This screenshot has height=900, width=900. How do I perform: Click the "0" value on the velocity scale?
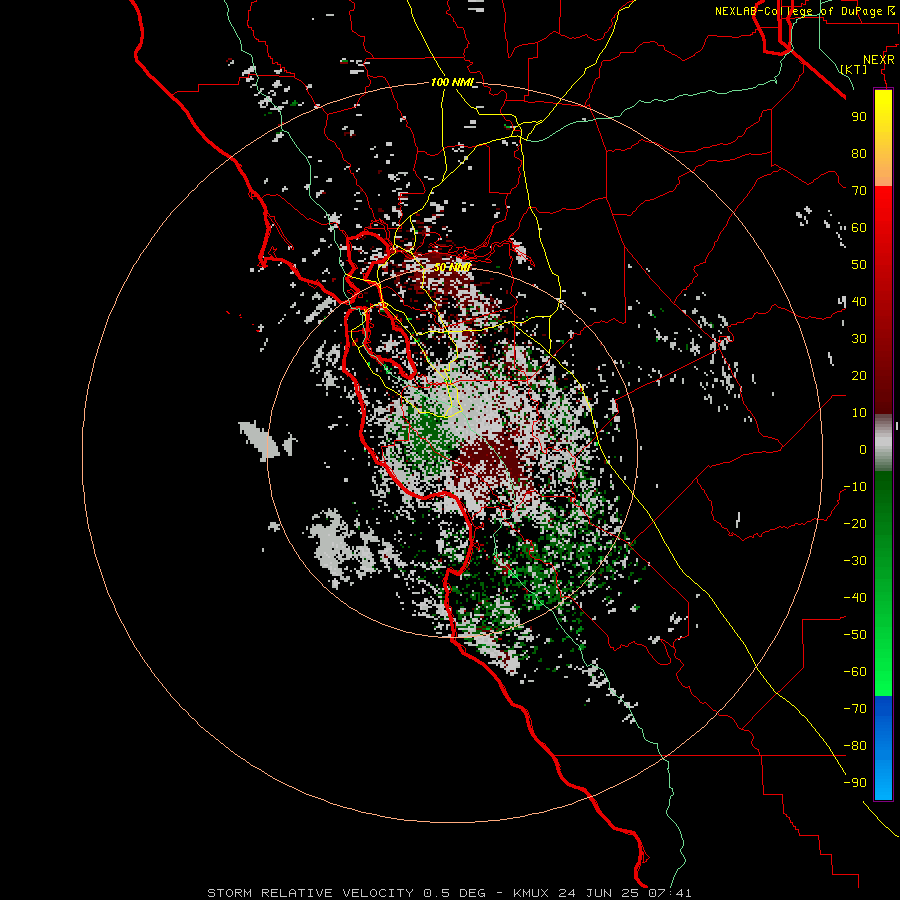click(x=863, y=450)
